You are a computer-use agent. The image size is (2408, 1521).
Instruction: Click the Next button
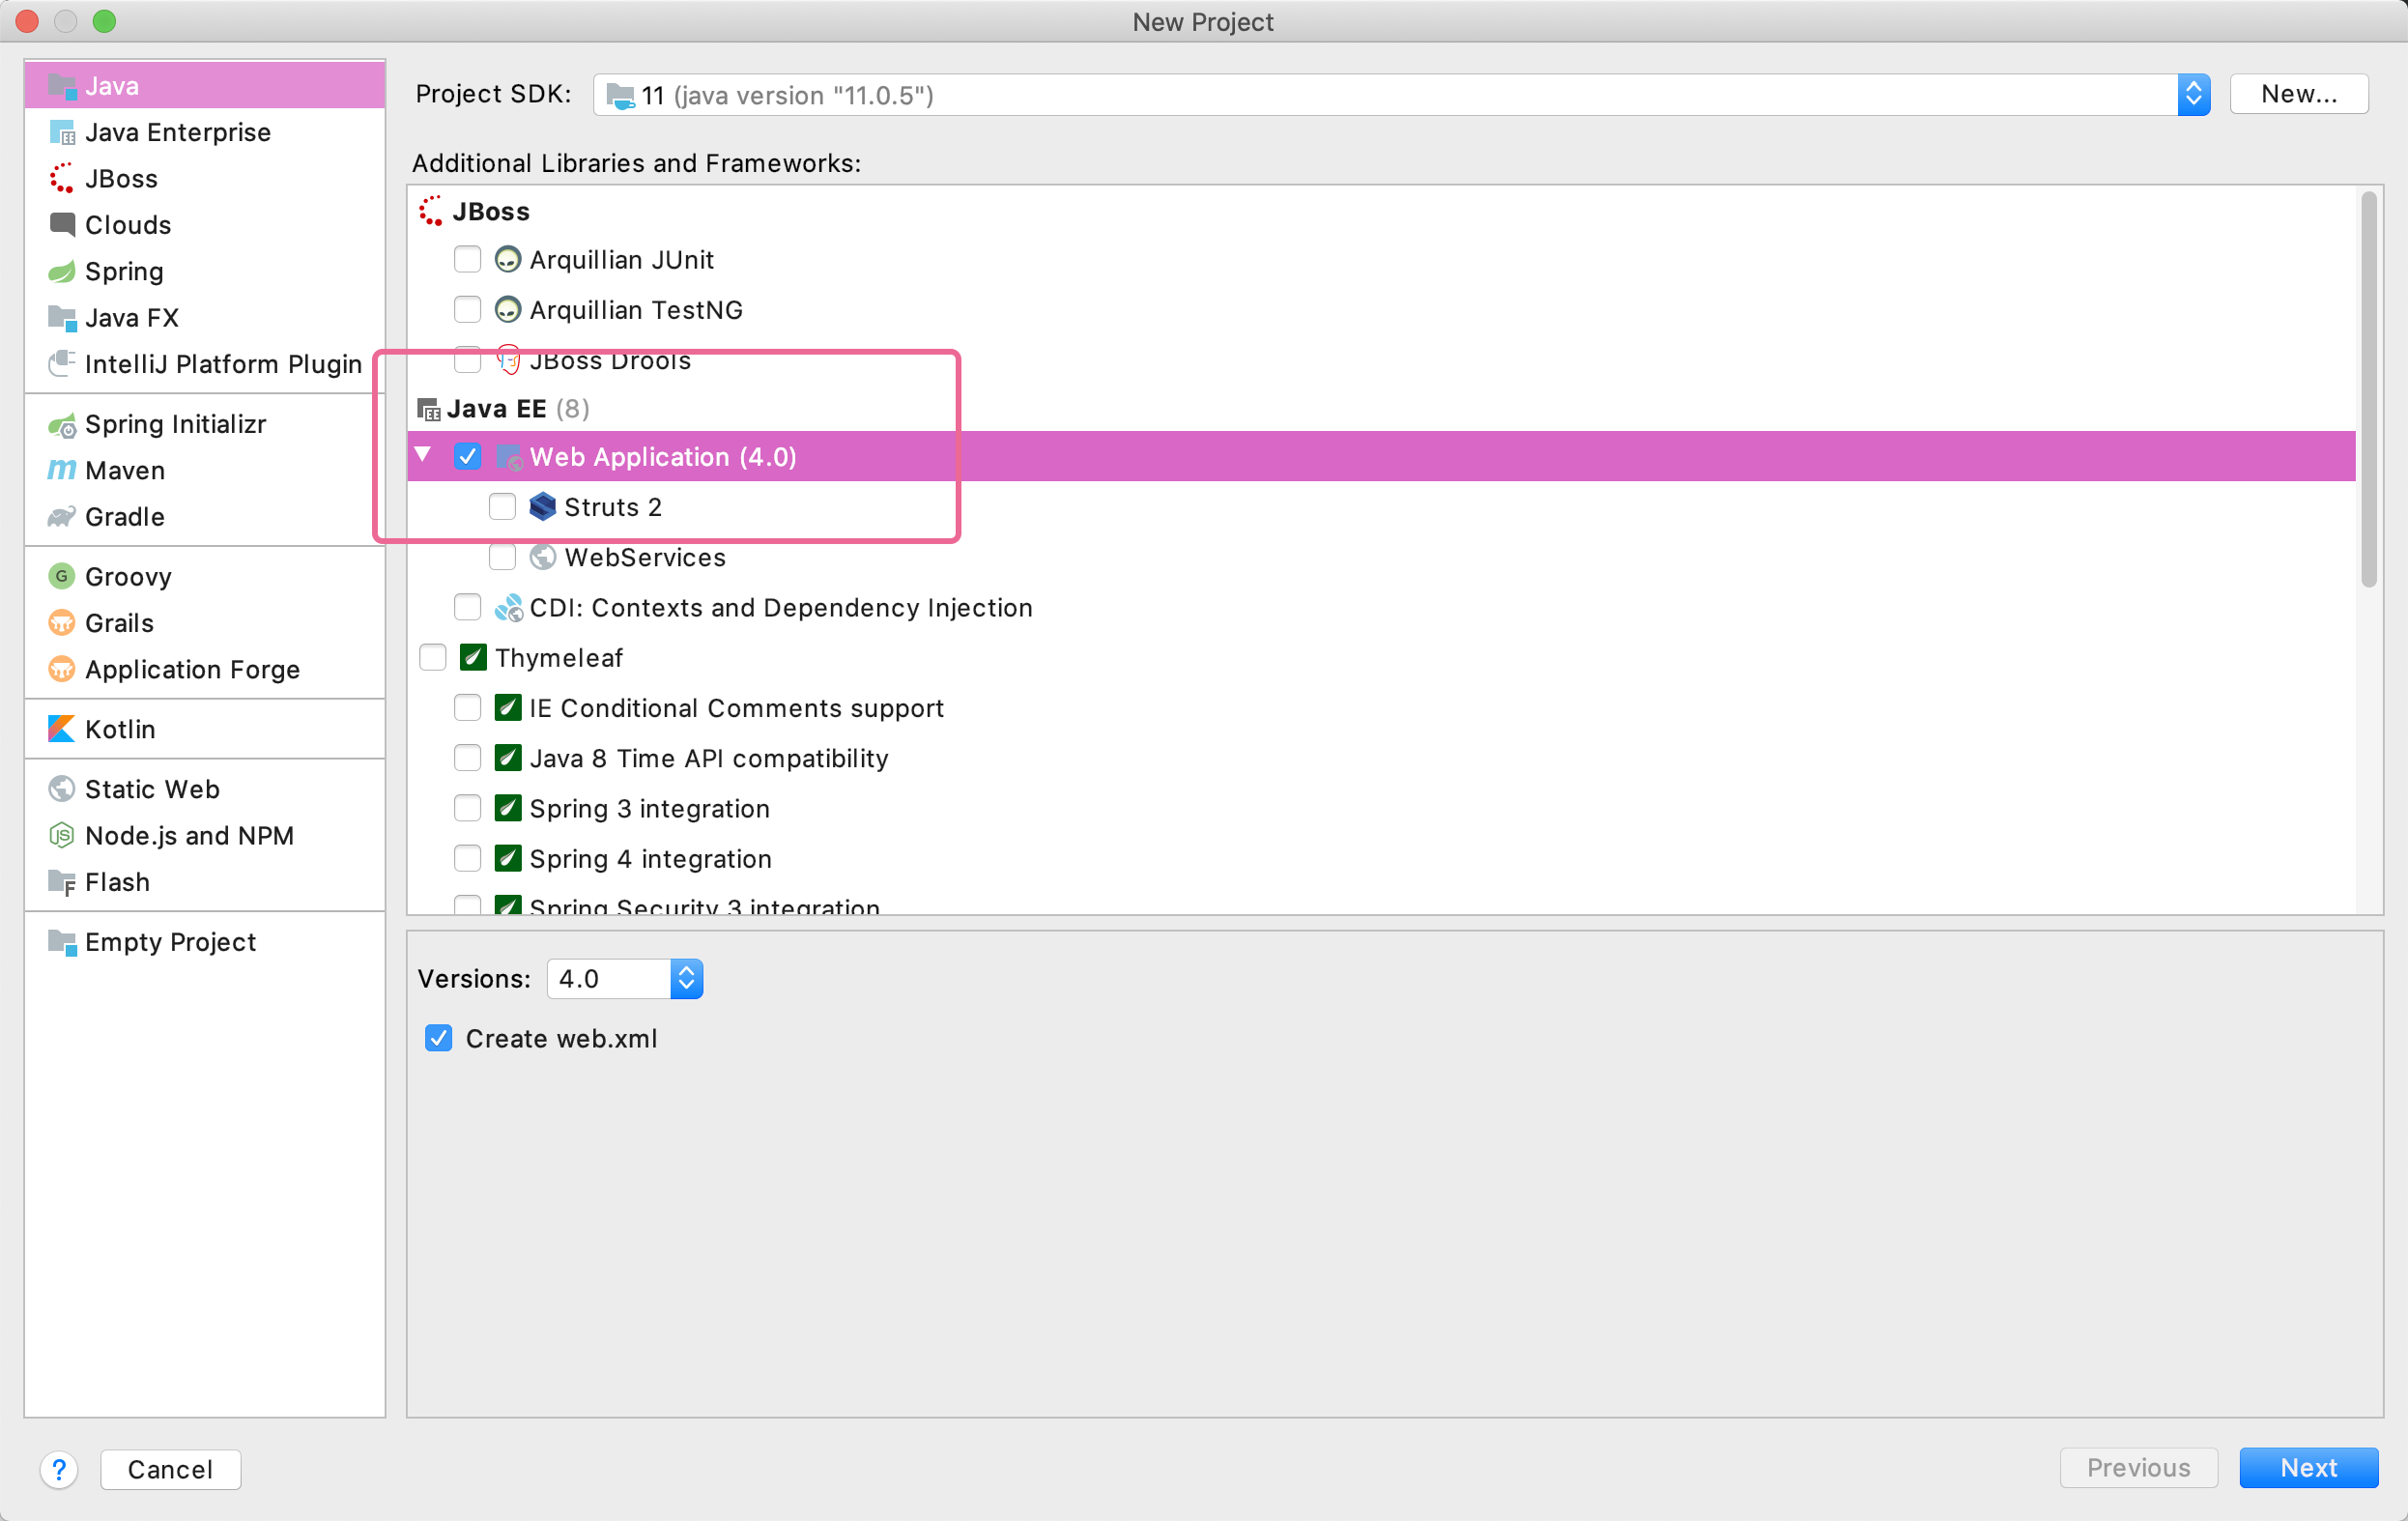[x=2309, y=1468]
